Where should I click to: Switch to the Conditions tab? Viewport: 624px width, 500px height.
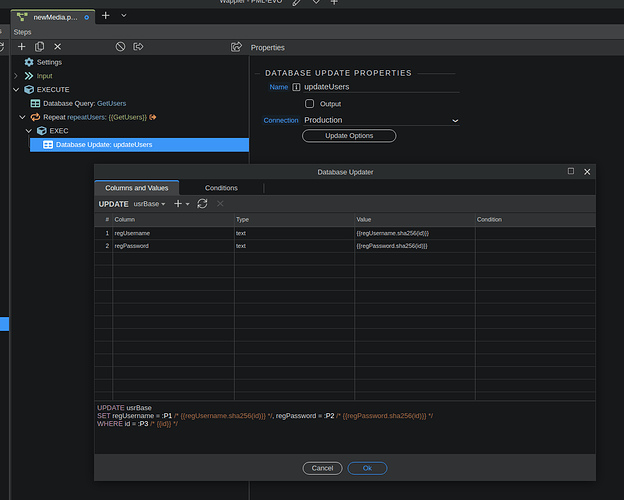point(221,188)
